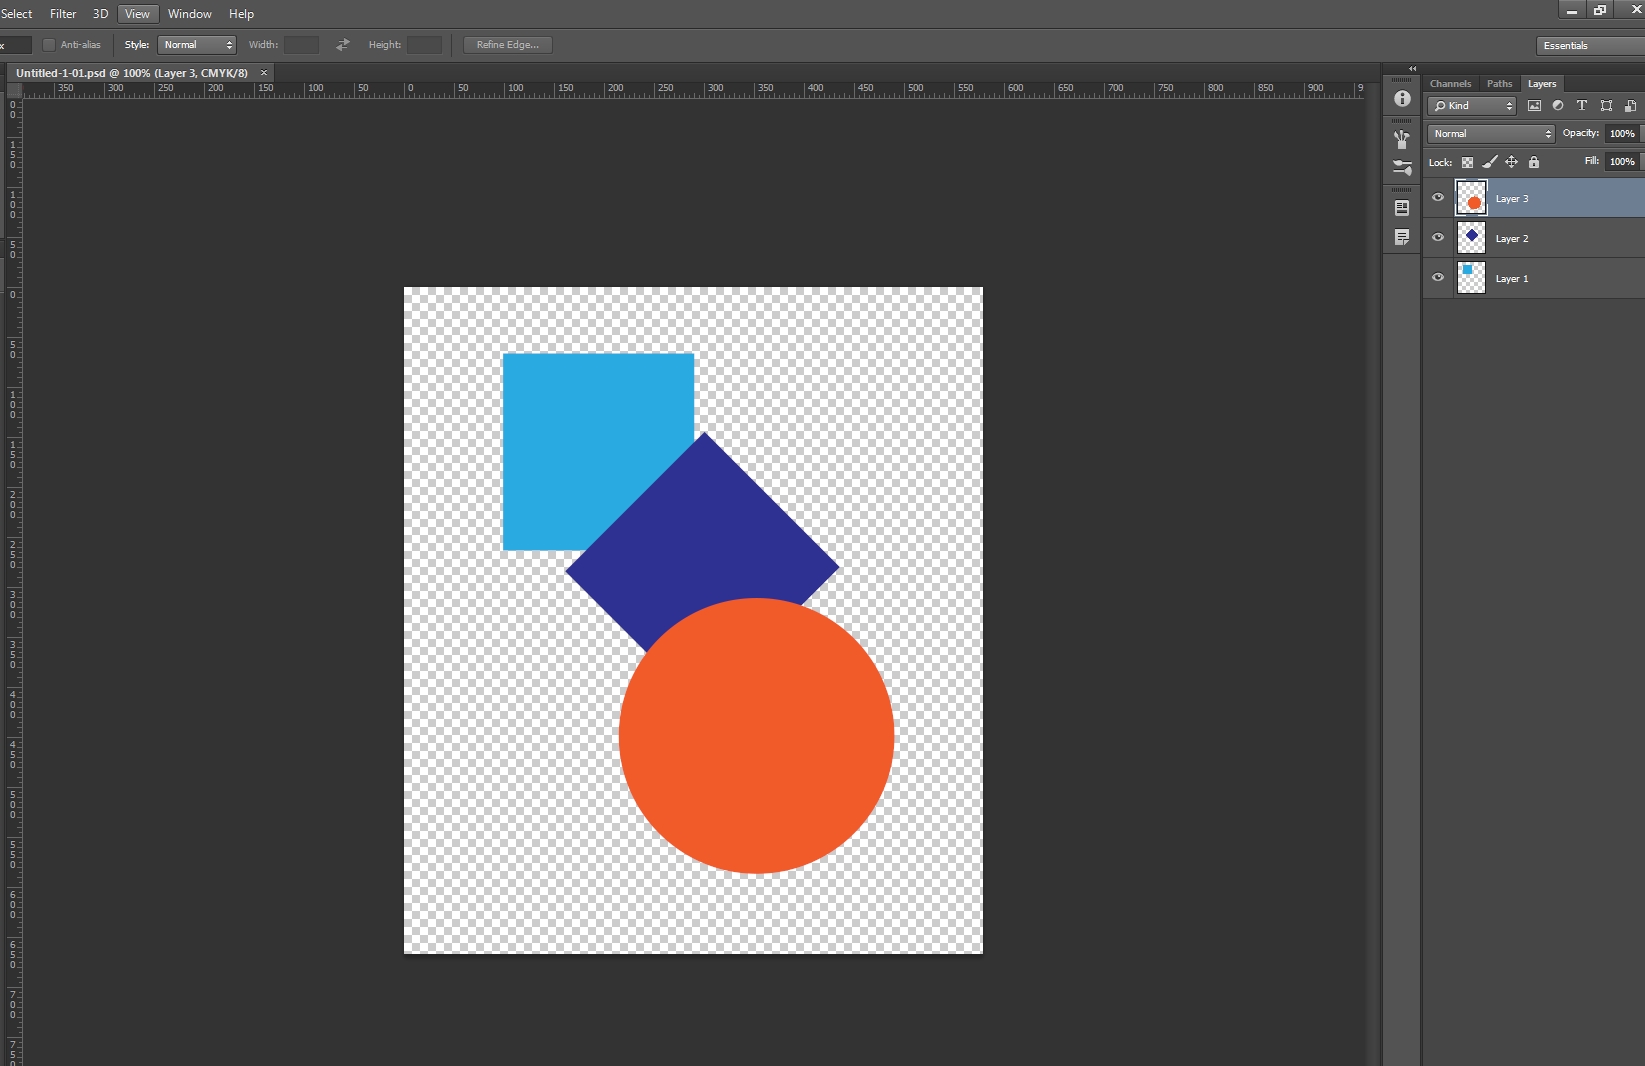Filter layers by pixel layers icon

coord(1534,106)
